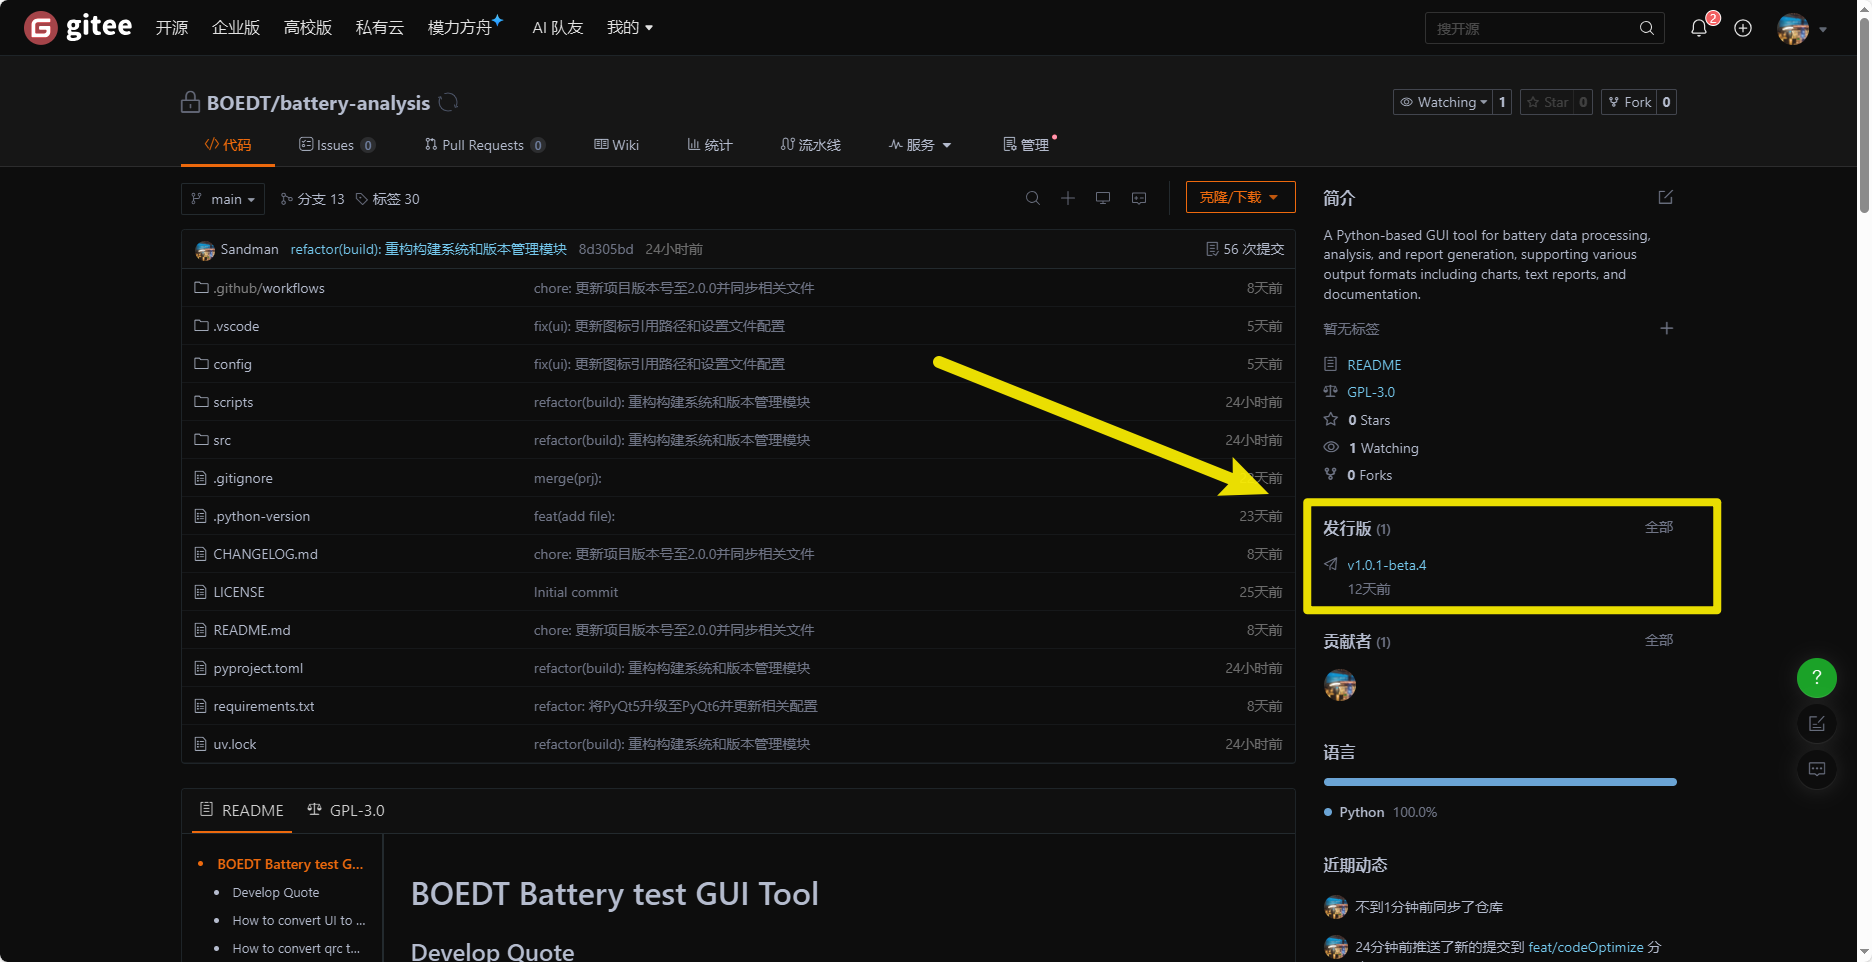The image size is (1872, 962).
Task: Click the plus create-new icon in header
Action: tap(1743, 28)
